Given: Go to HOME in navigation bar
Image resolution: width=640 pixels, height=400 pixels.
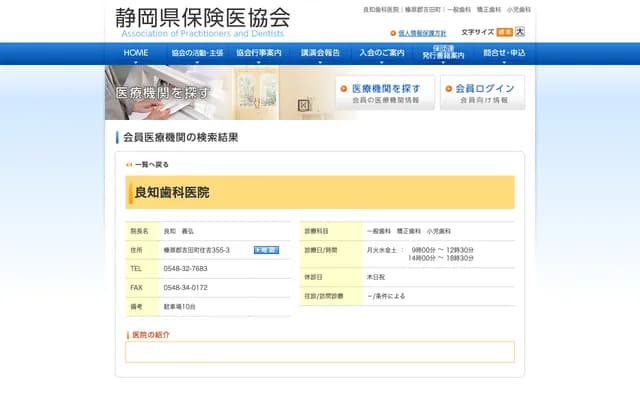Looking at the screenshot, I should point(136,52).
